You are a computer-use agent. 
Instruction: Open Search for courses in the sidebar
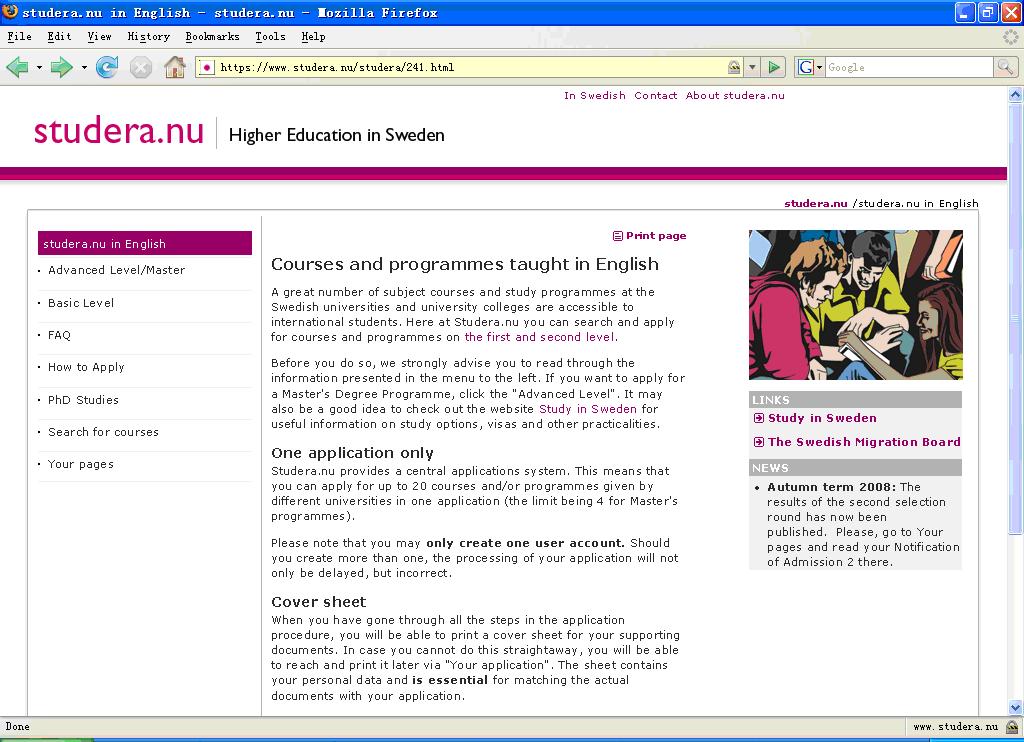click(103, 432)
